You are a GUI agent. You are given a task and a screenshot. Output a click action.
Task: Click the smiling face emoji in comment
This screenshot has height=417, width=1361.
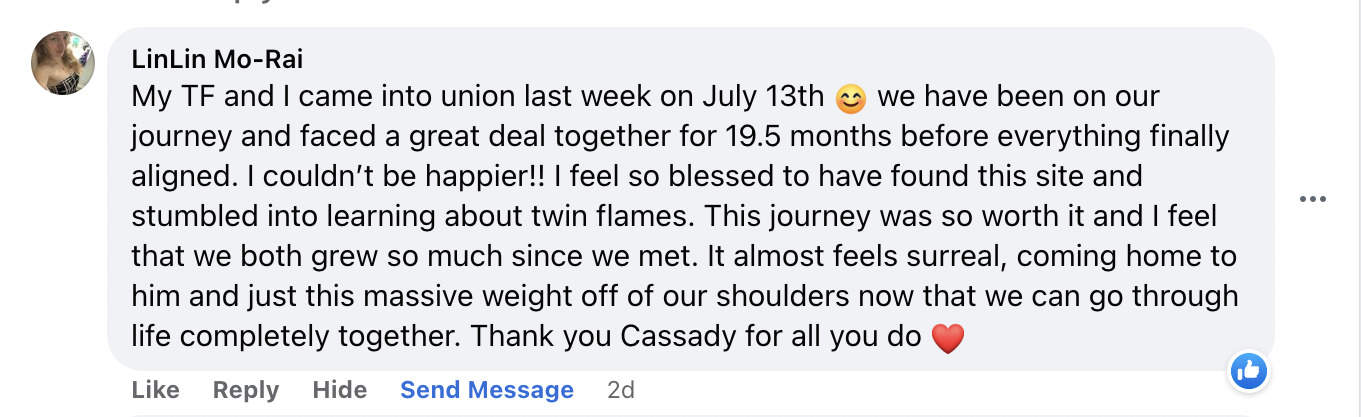tap(850, 98)
